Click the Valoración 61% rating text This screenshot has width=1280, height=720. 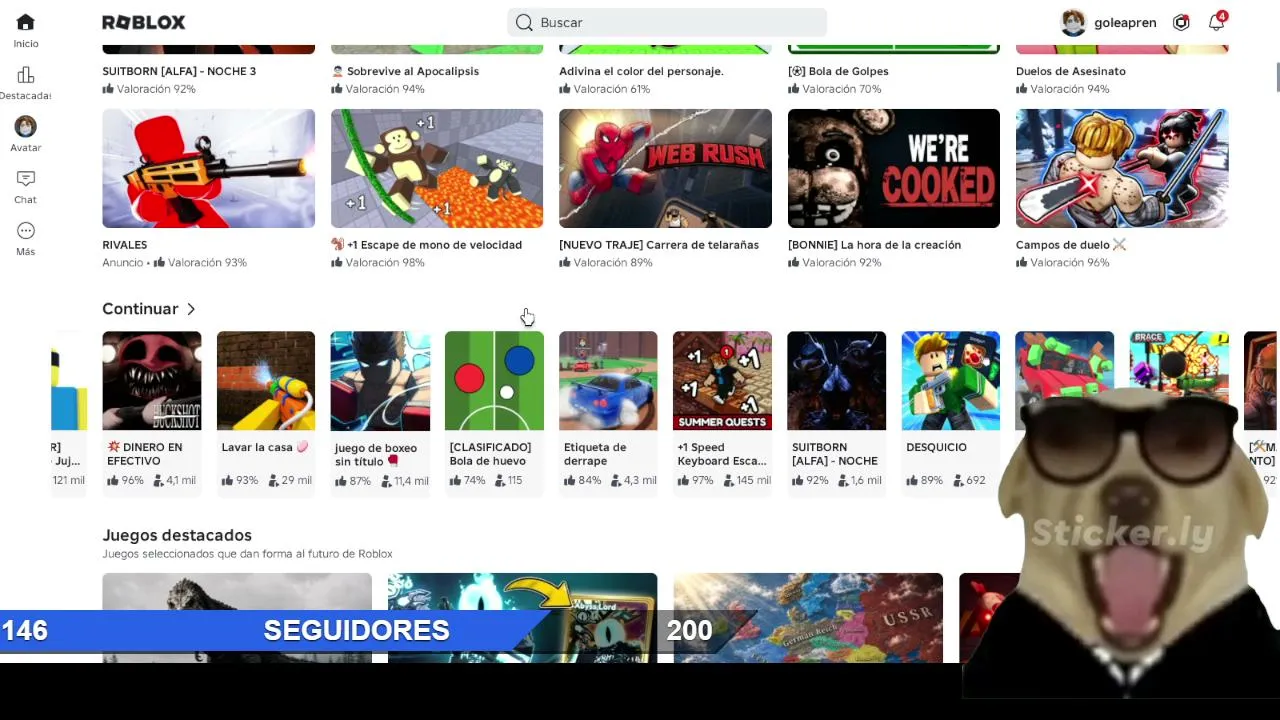613,89
